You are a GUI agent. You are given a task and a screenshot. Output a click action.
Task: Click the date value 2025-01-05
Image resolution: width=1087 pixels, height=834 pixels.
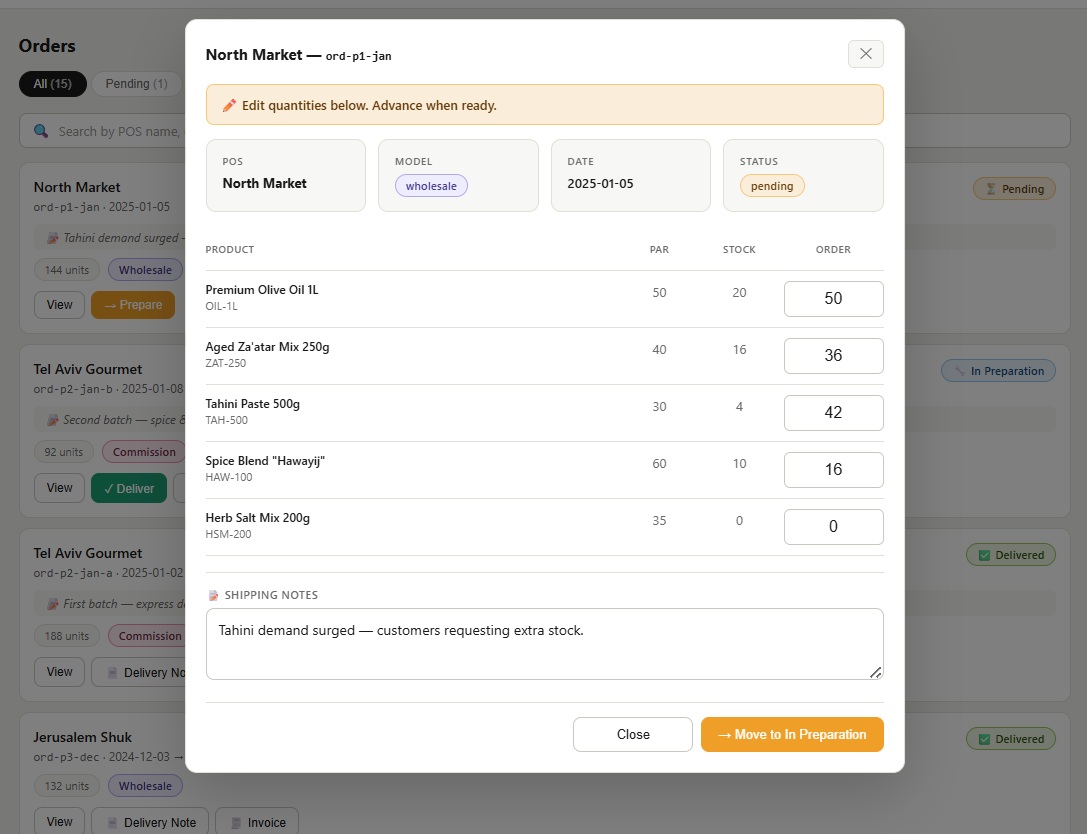[600, 184]
